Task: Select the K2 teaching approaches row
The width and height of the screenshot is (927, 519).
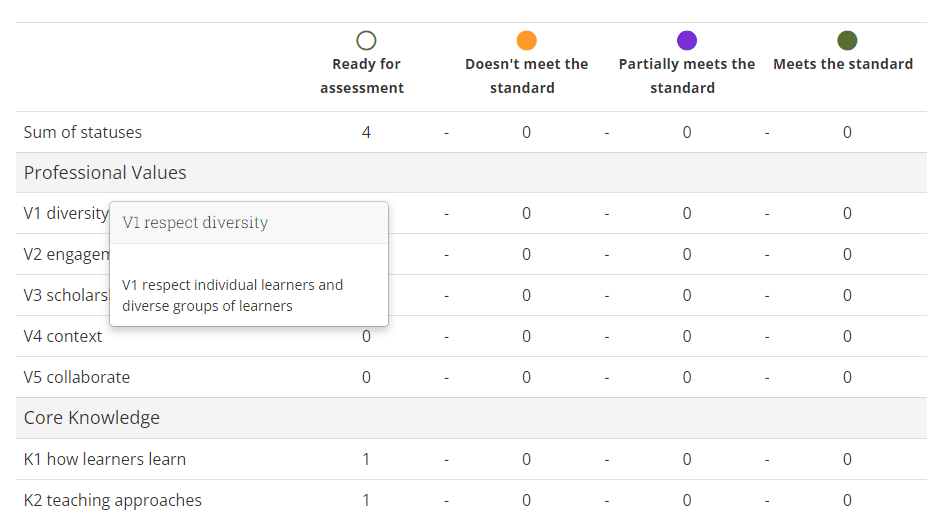Action: pyautogui.click(x=113, y=500)
